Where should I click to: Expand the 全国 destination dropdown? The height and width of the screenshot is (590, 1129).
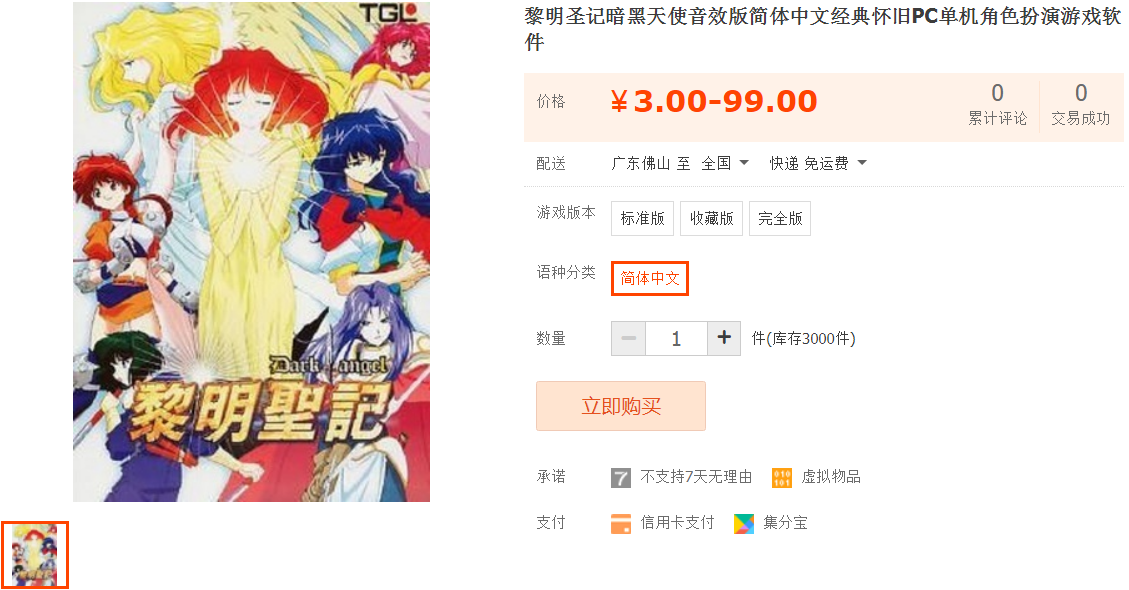(726, 164)
